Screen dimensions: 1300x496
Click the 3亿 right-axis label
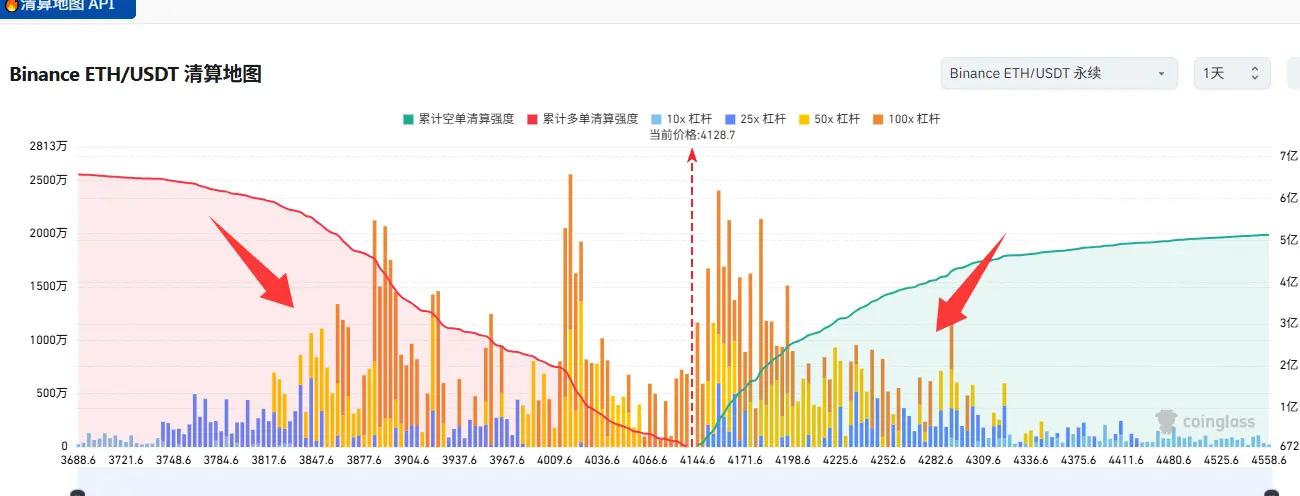[x=1288, y=324]
